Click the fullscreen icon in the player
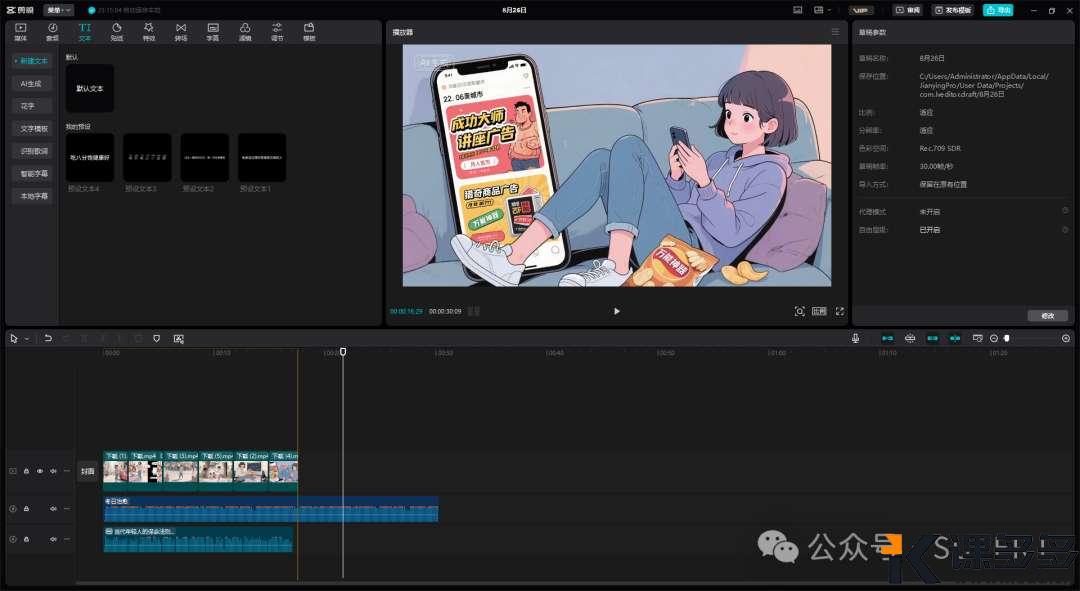The image size is (1080, 591). pos(839,311)
